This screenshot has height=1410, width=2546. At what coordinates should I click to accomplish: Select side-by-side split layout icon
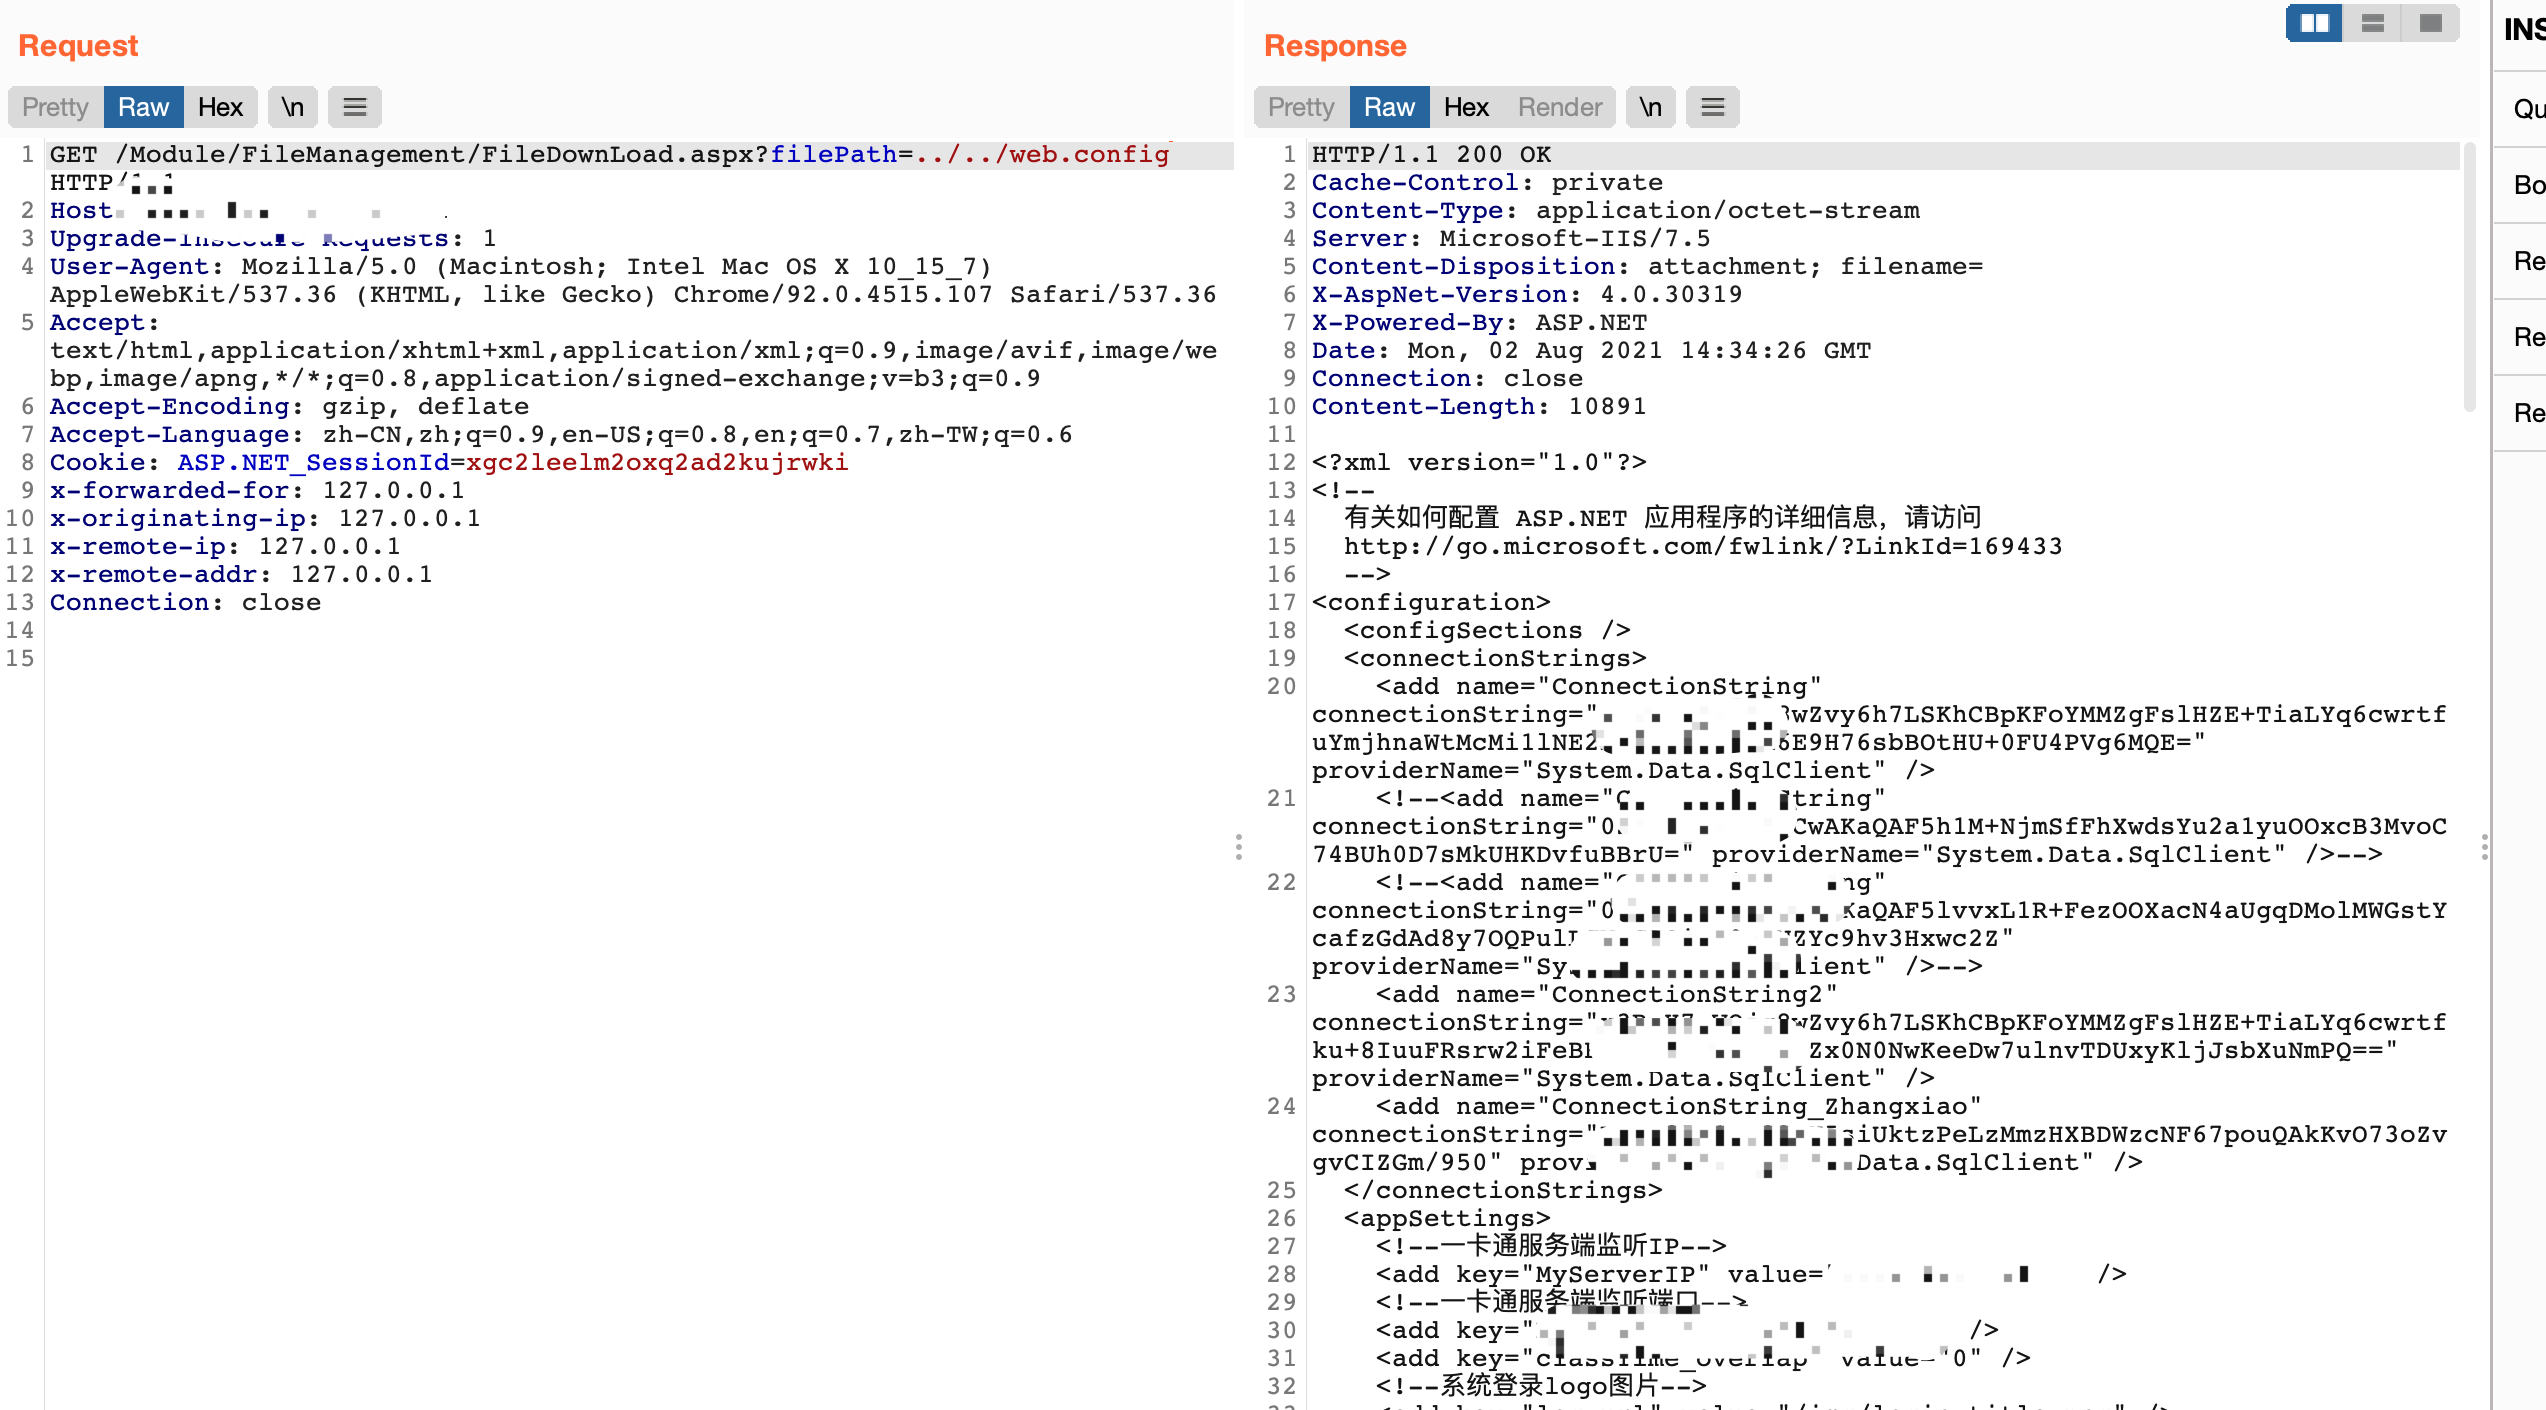pos(2314,23)
